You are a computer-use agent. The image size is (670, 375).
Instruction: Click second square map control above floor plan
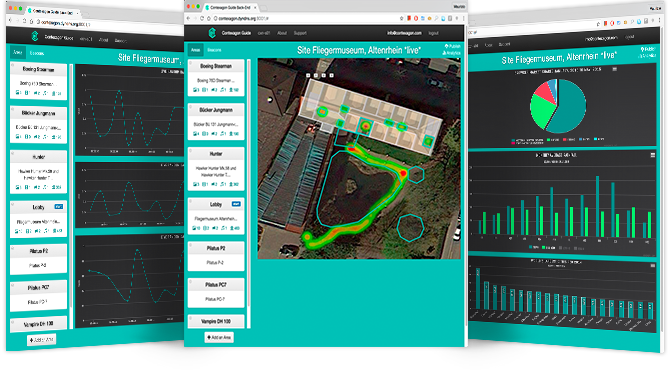point(316,75)
